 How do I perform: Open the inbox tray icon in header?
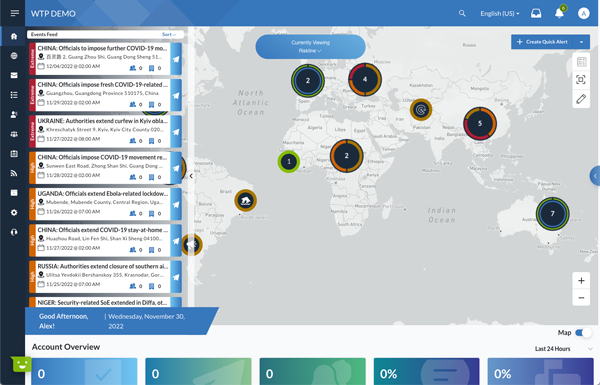click(x=536, y=13)
